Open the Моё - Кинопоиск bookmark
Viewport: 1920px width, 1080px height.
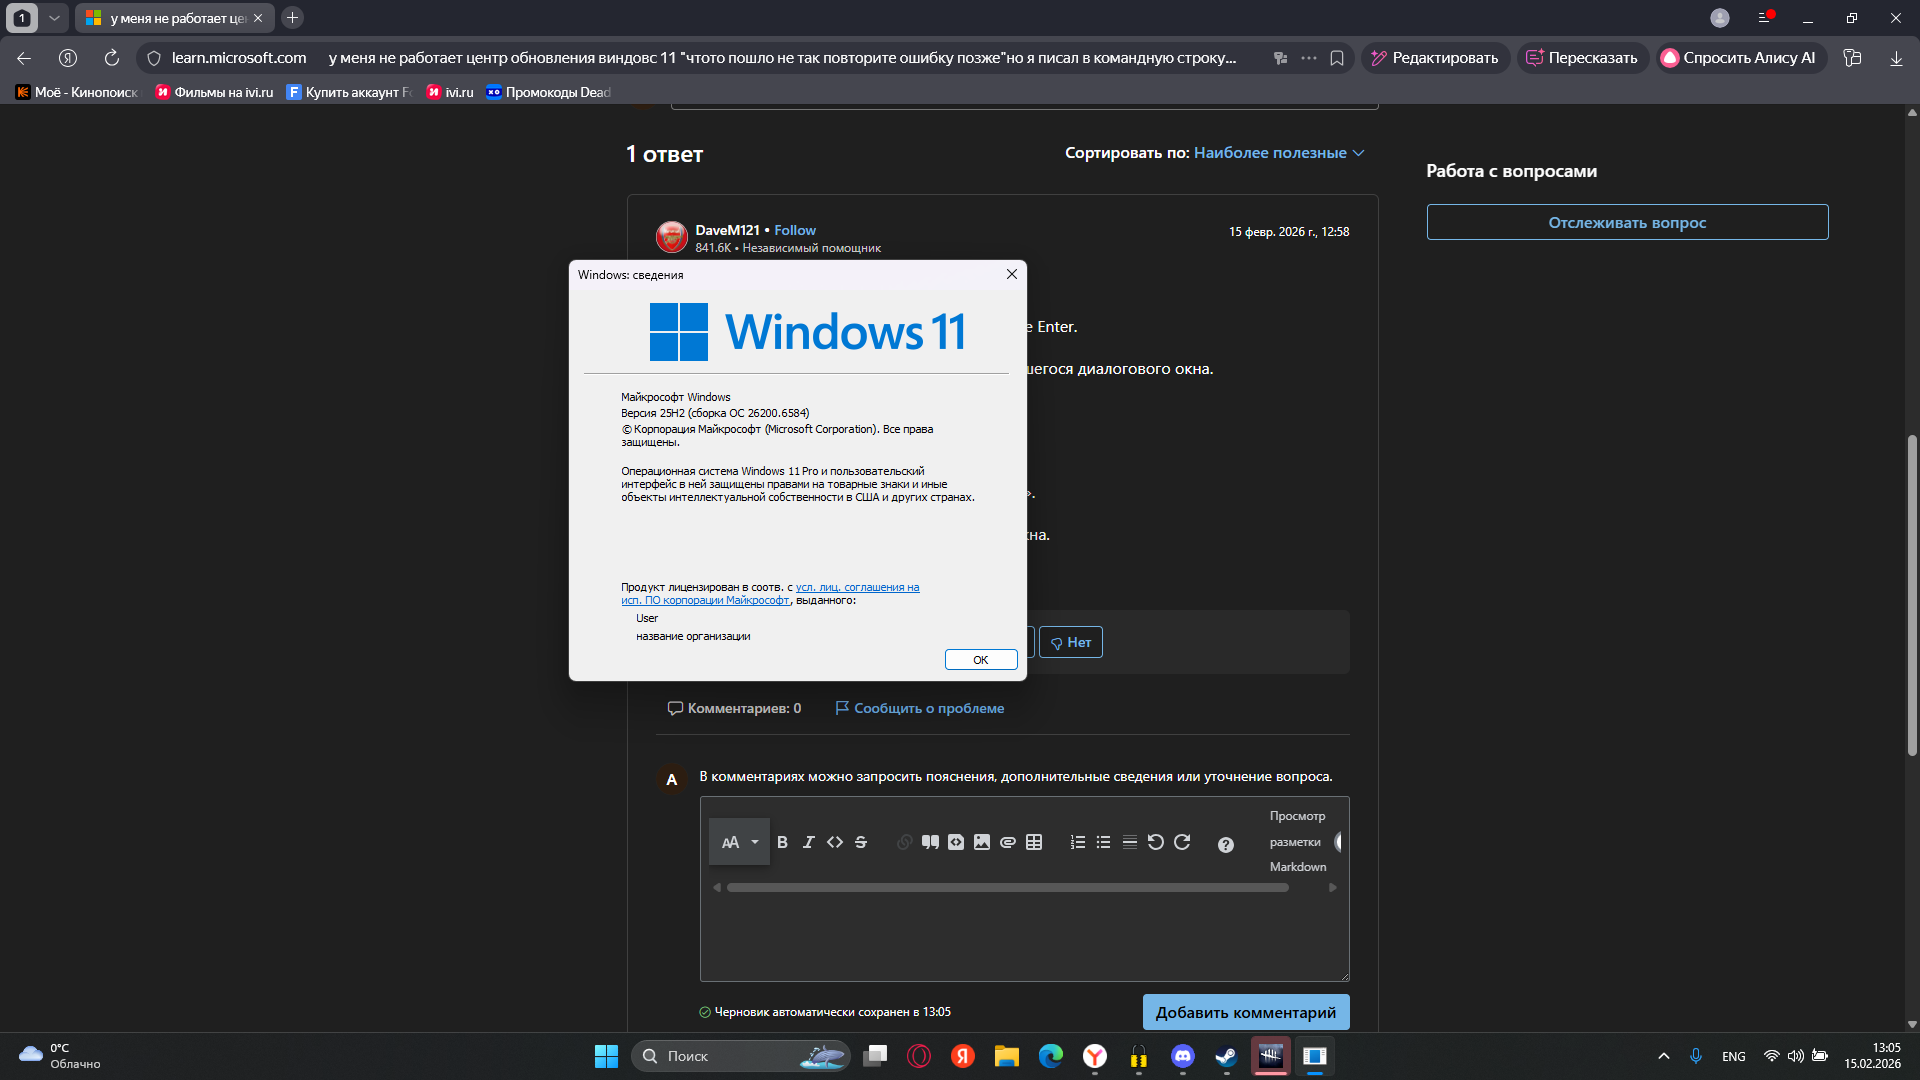78,92
